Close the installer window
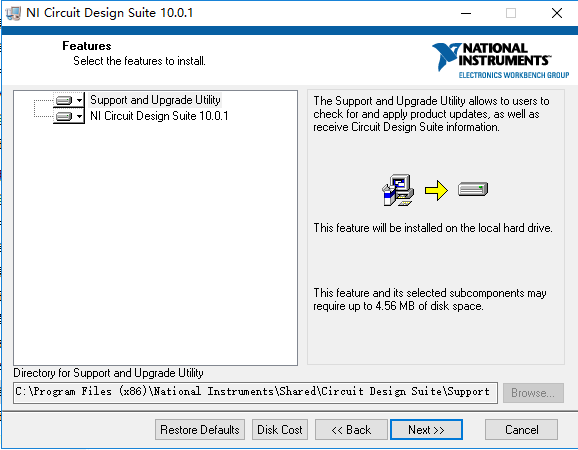This screenshot has height=450, width=578. 557,13
